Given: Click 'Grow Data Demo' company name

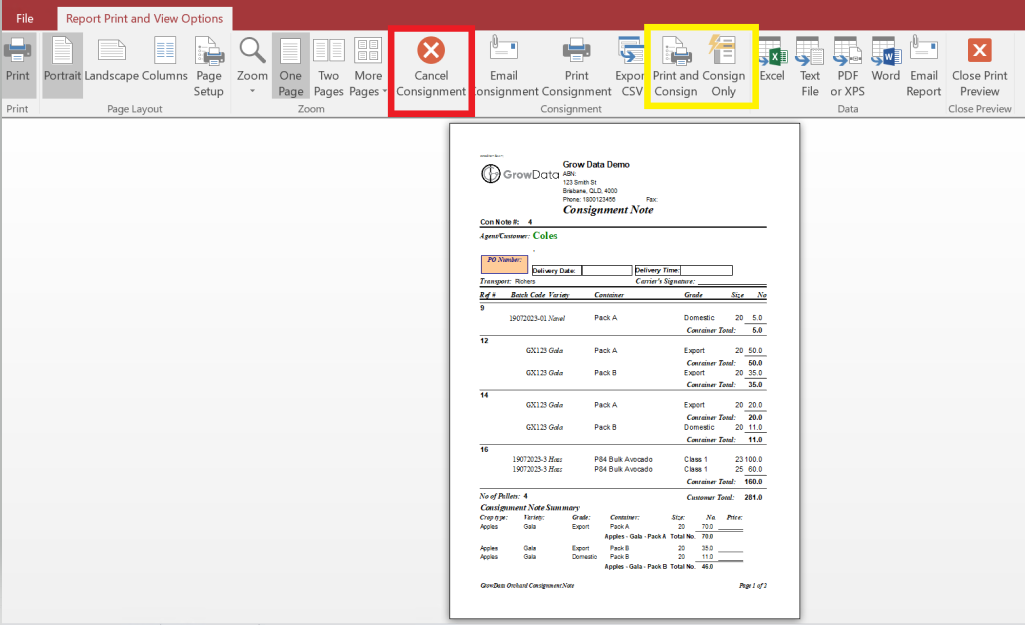Looking at the screenshot, I should click(596, 165).
